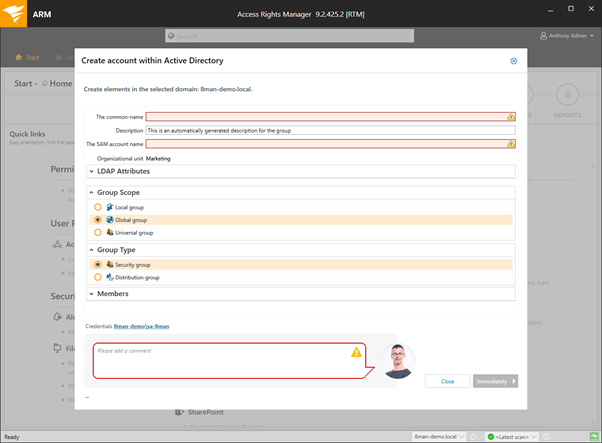This screenshot has width=602, height=443.
Task: Click the Universal group icon
Action: tap(110, 233)
